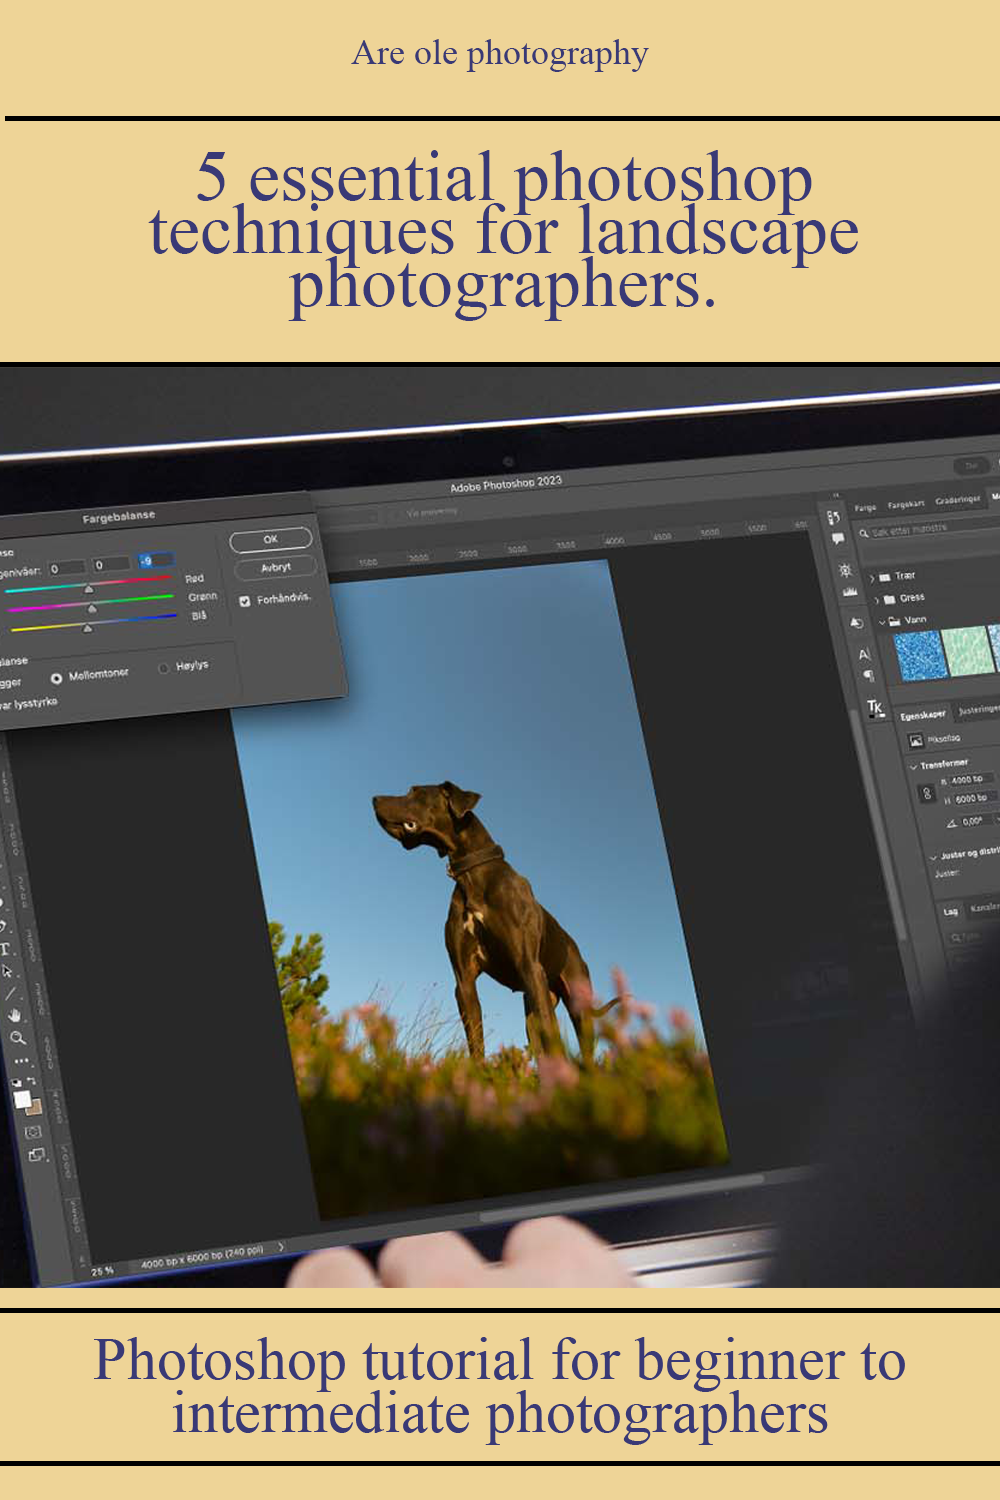This screenshot has width=1000, height=1500.
Task: Click the link width and height chain icon
Action: 927,793
